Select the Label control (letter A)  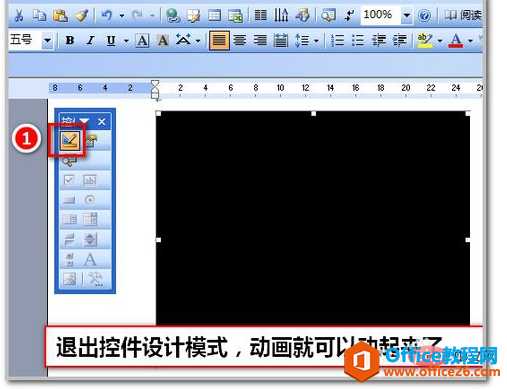[x=90, y=259]
